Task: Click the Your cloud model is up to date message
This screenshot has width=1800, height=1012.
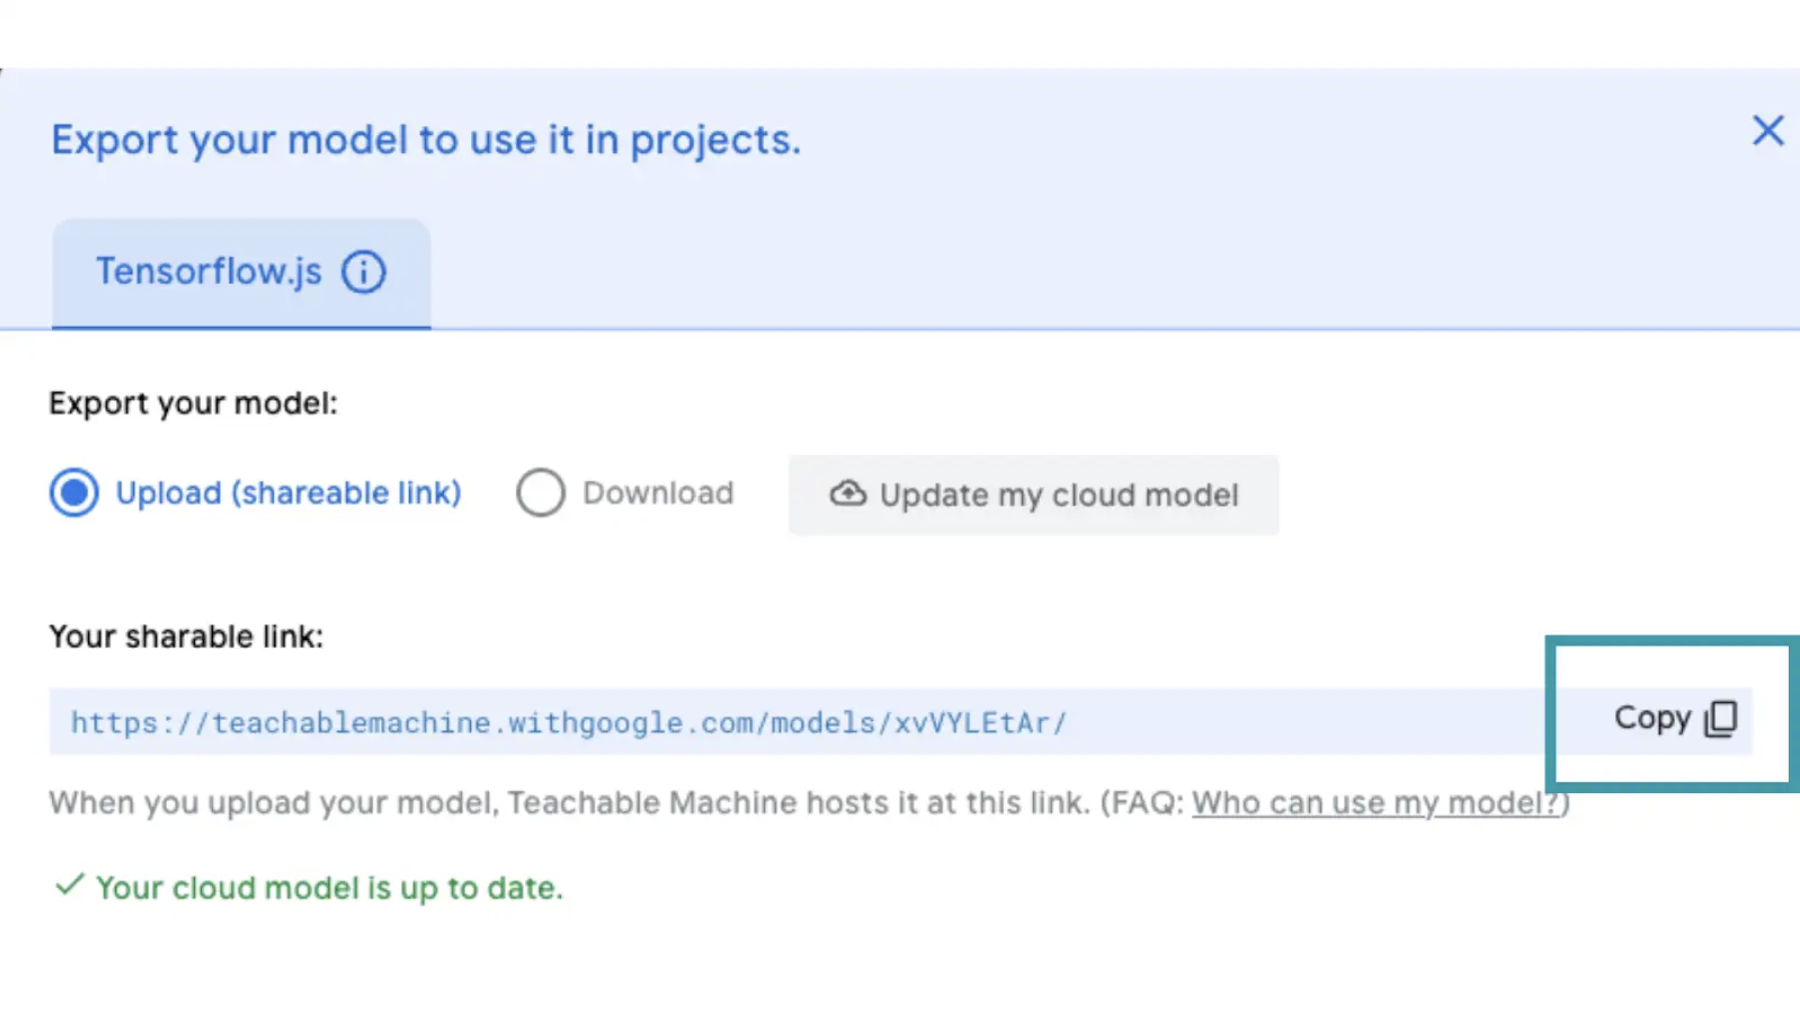Action: pyautogui.click(x=329, y=888)
